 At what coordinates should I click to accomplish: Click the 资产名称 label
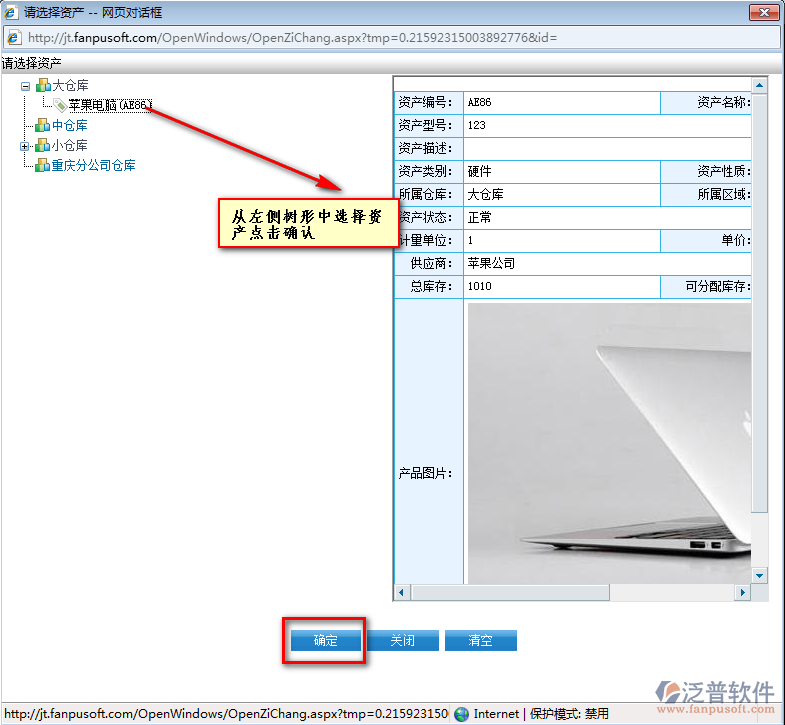724,103
